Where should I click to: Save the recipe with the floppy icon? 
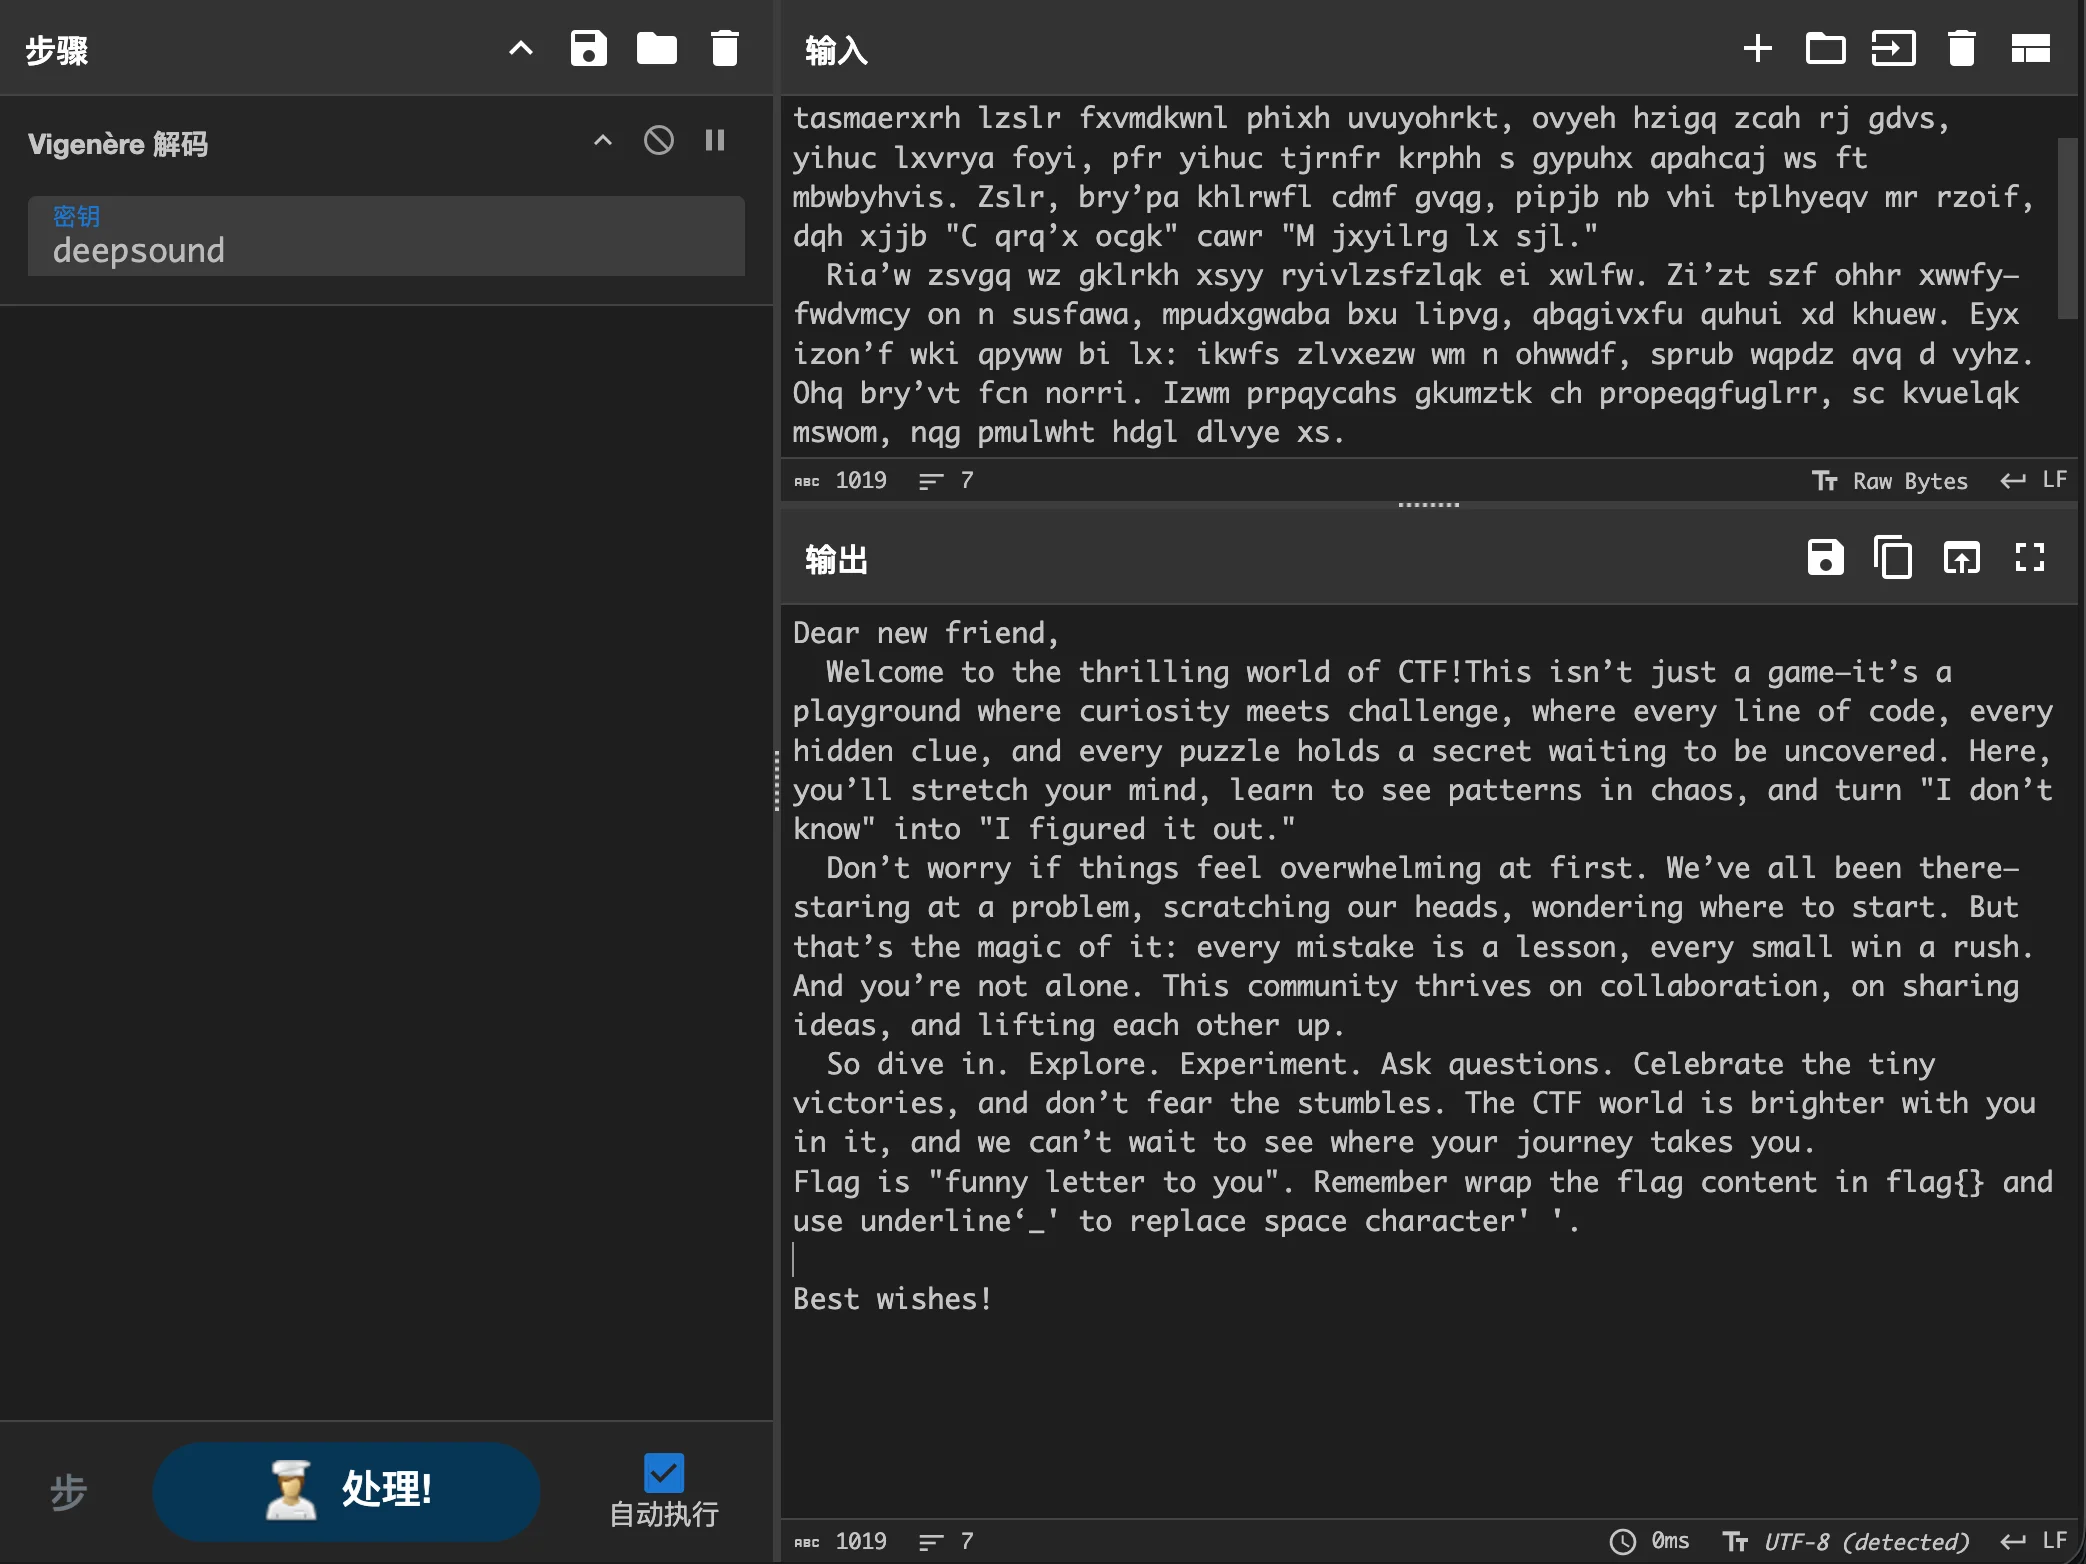(588, 48)
